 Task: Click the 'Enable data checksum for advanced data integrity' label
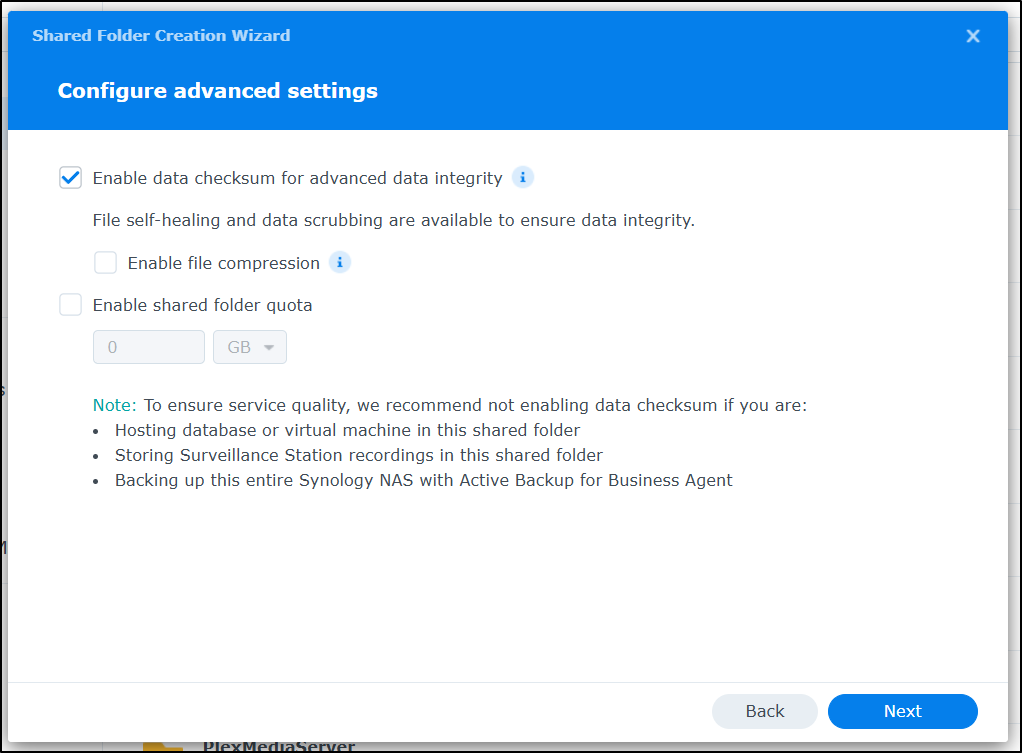[x=298, y=178]
